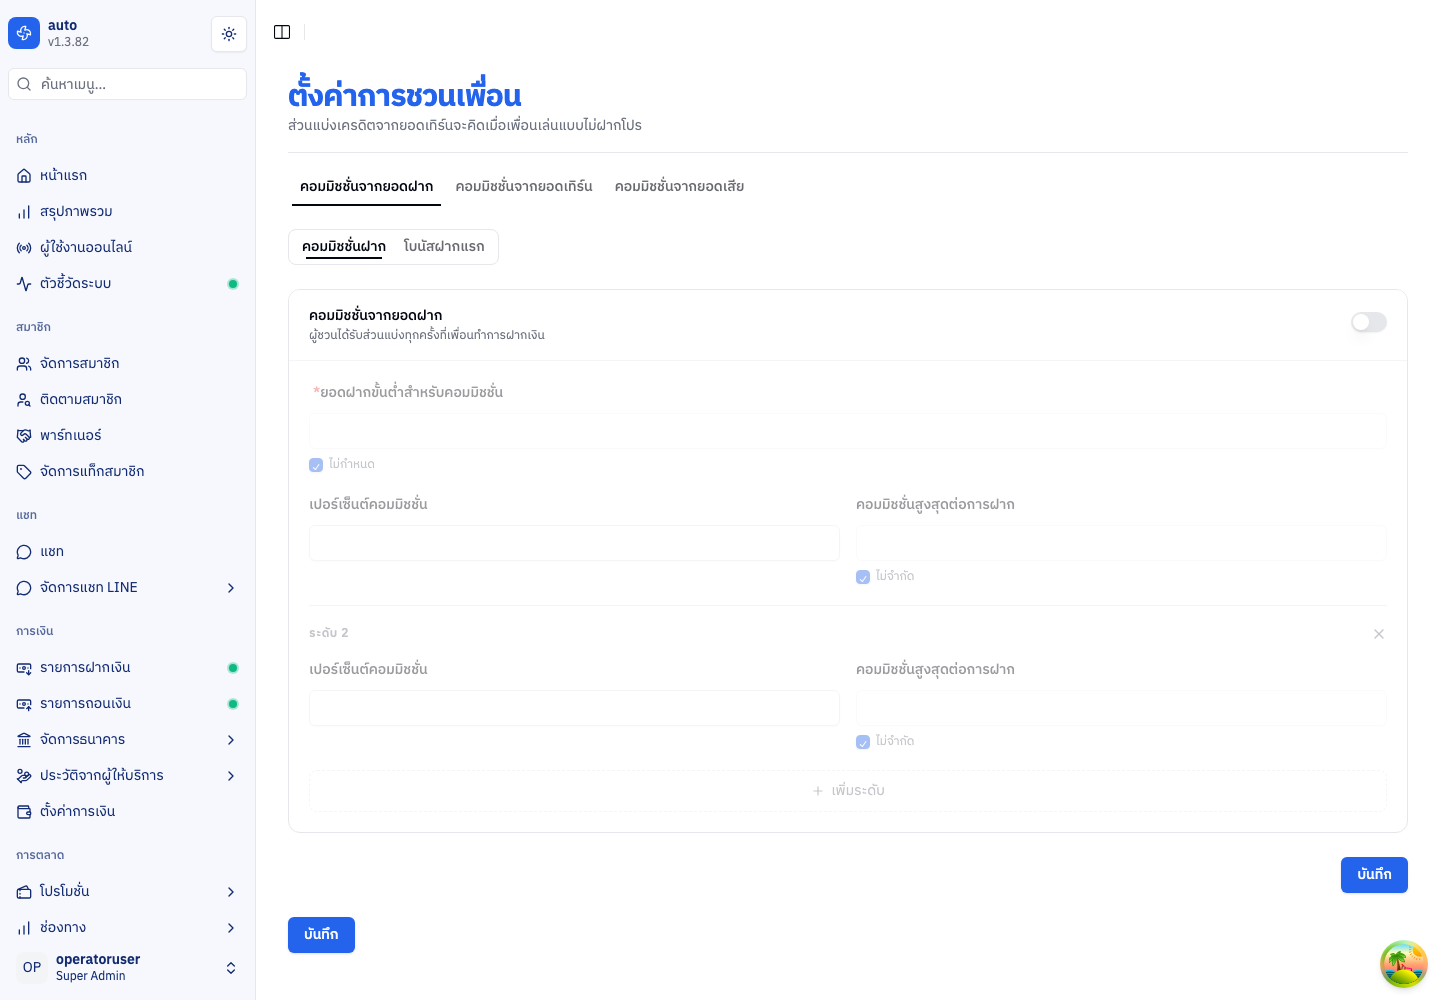Select คอมมิชชั่นจากยอดฝาก tab
This screenshot has height=1000, width=1440.
coord(366,186)
